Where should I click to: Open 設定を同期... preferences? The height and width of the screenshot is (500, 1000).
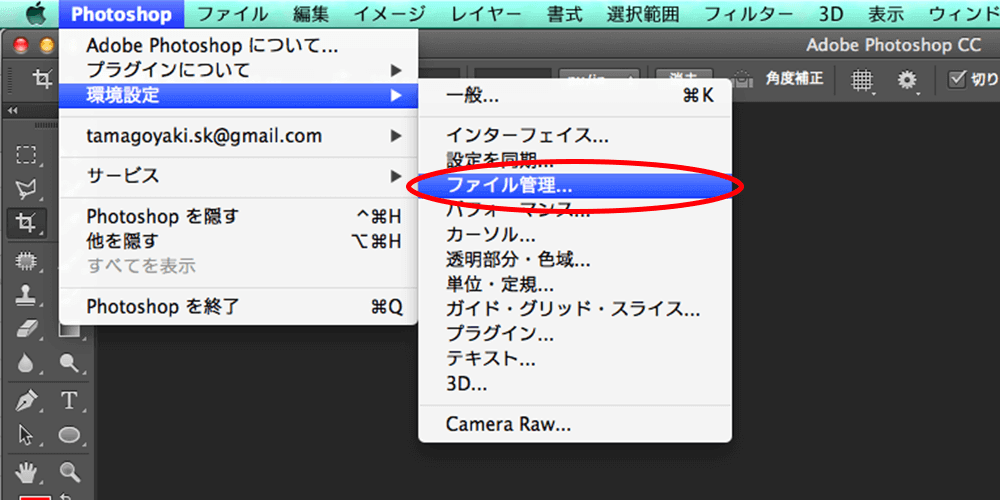[x=575, y=158]
